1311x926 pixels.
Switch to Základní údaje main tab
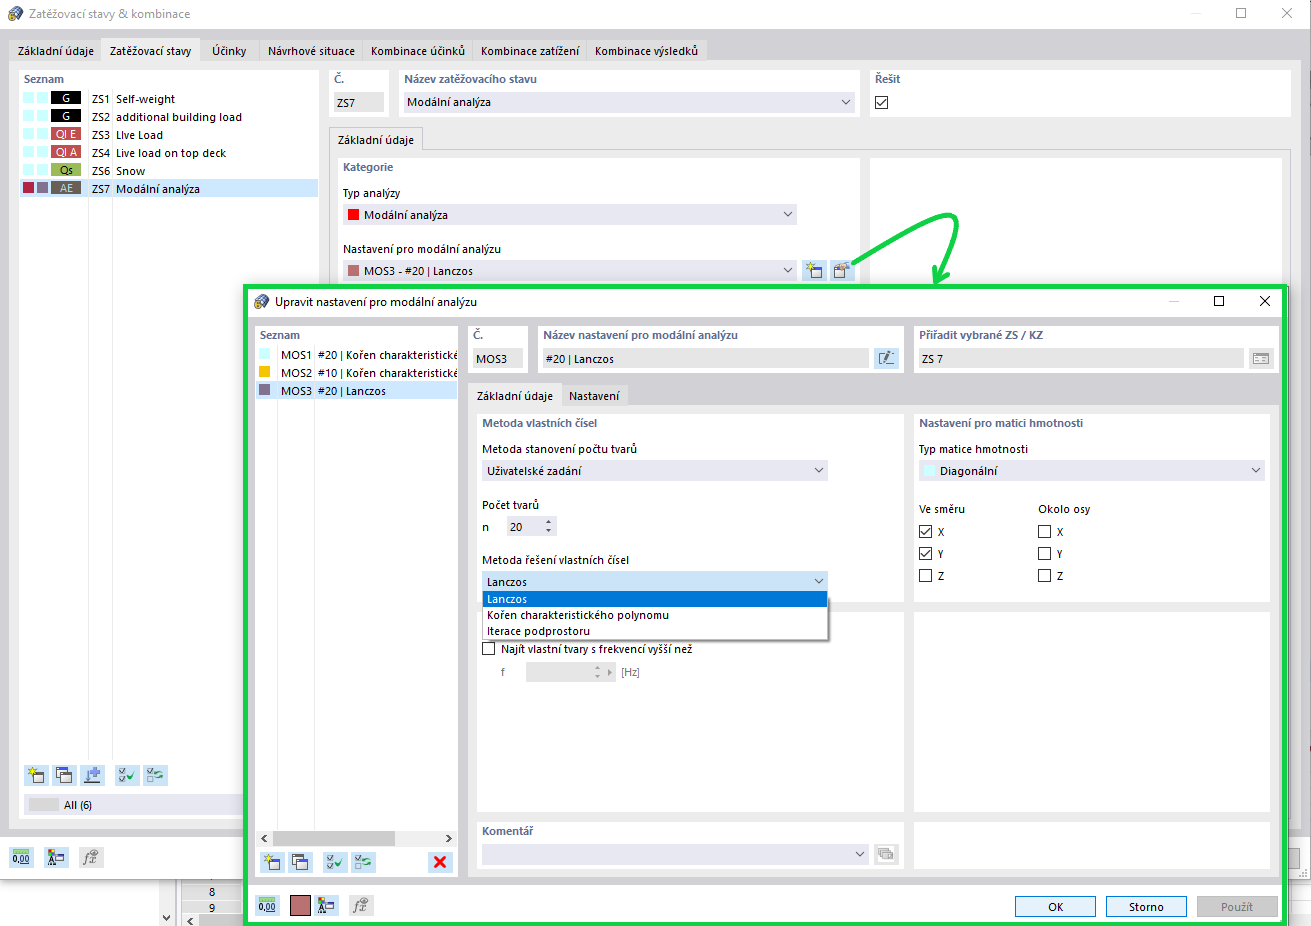56,51
